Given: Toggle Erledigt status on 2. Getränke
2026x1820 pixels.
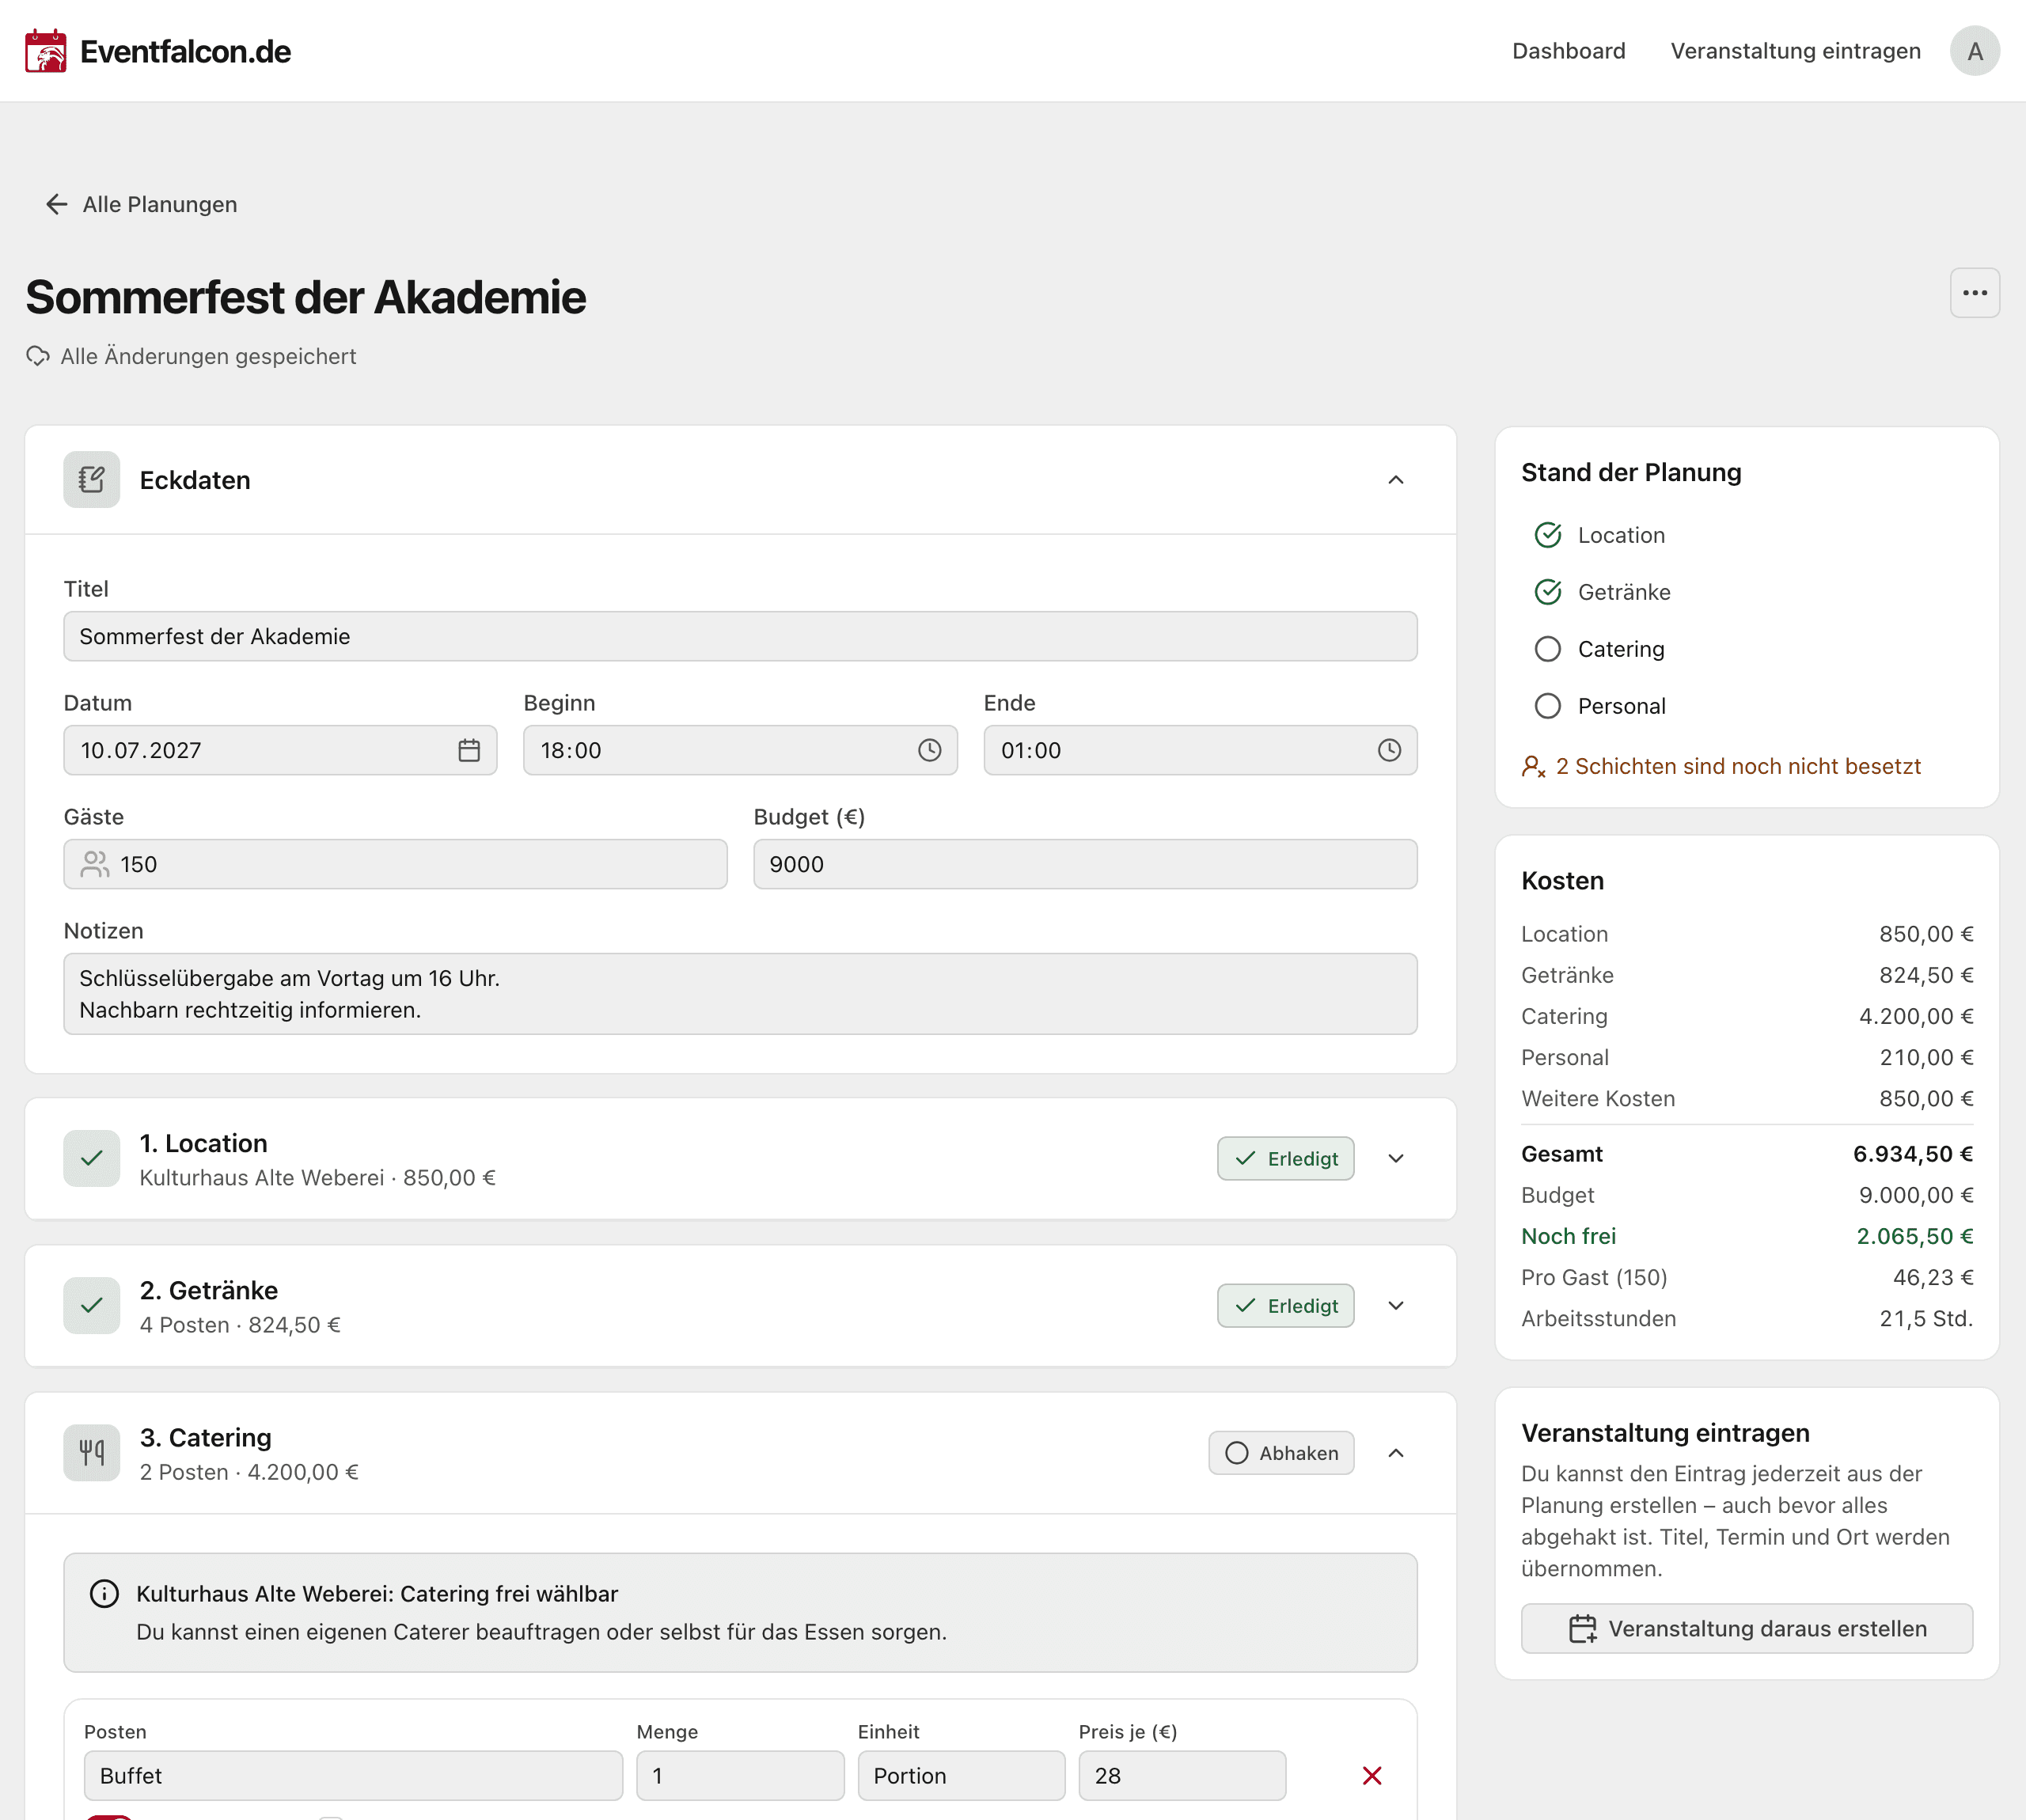Looking at the screenshot, I should (1285, 1305).
